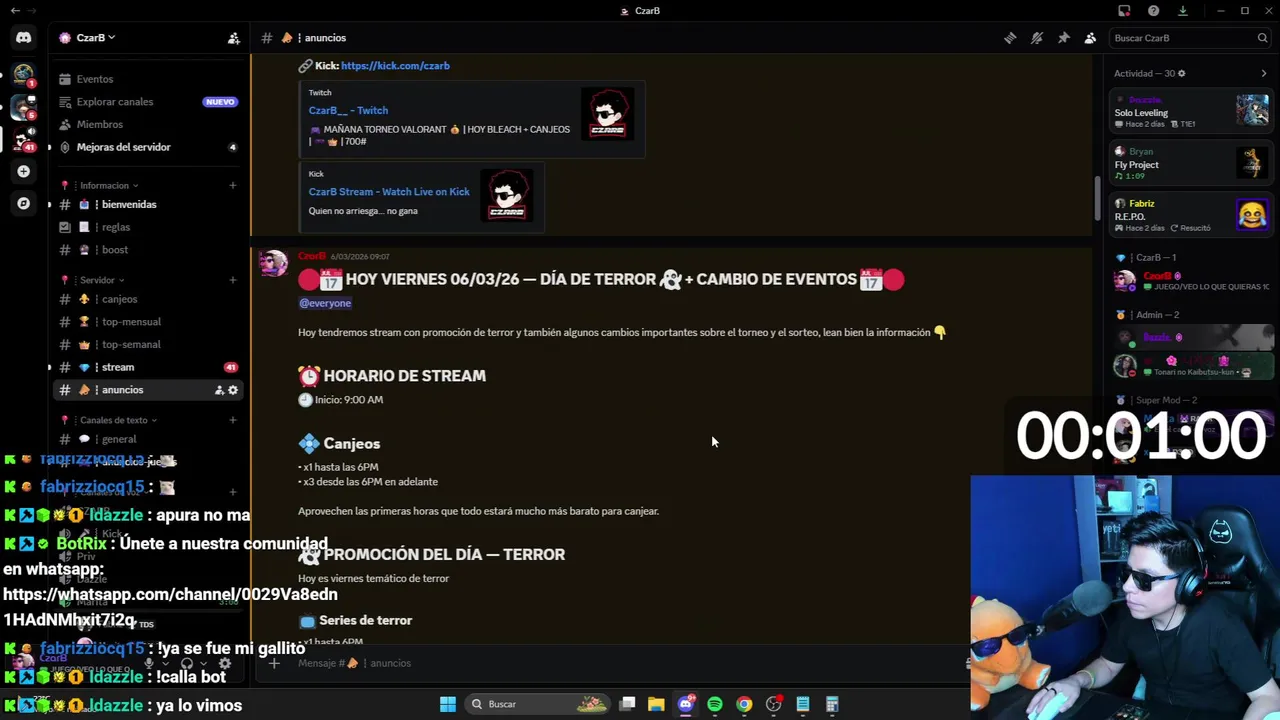The image size is (1280, 720).
Task: Open Explorar canales
Action: tap(148, 102)
